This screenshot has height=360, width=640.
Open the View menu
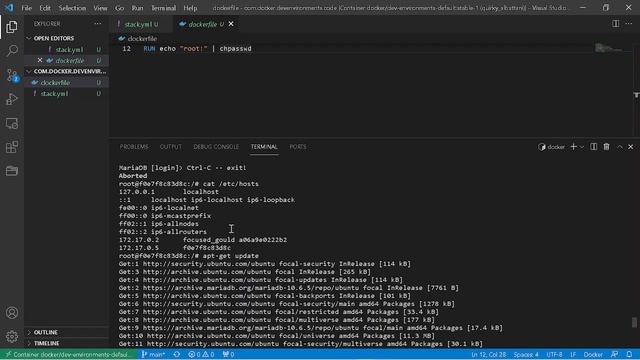pos(100,8)
